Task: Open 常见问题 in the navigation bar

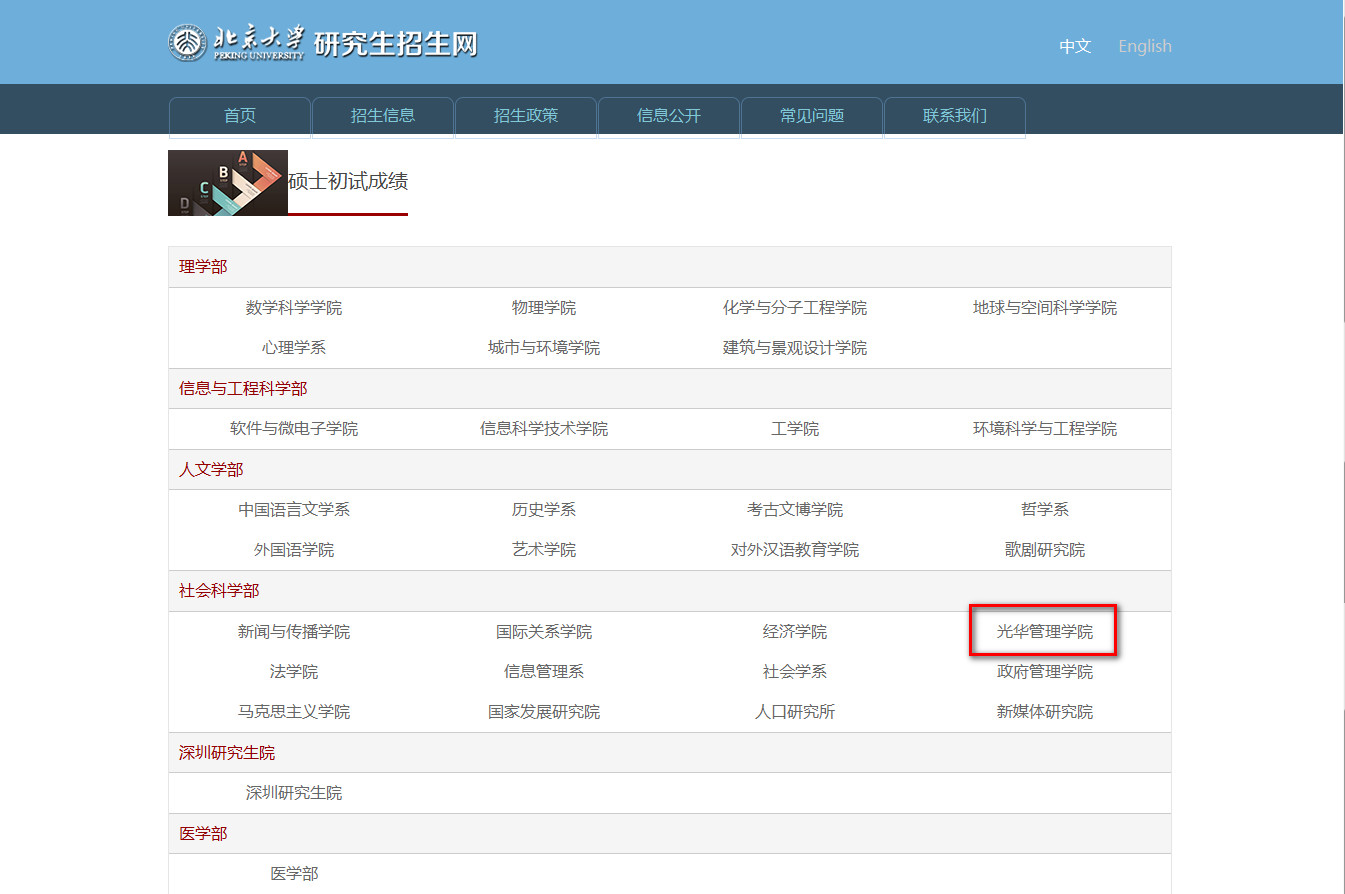Action: (812, 116)
